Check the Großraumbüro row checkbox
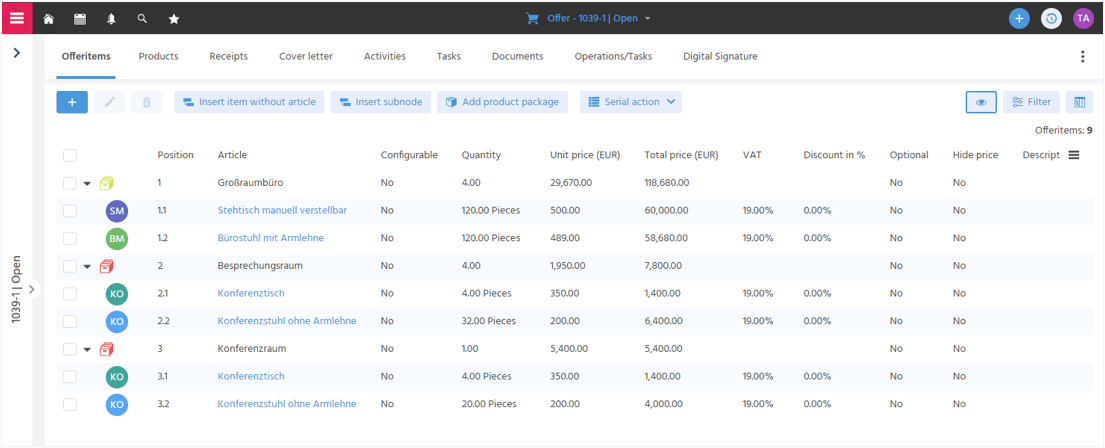This screenshot has height=448, width=1105. tap(70, 183)
